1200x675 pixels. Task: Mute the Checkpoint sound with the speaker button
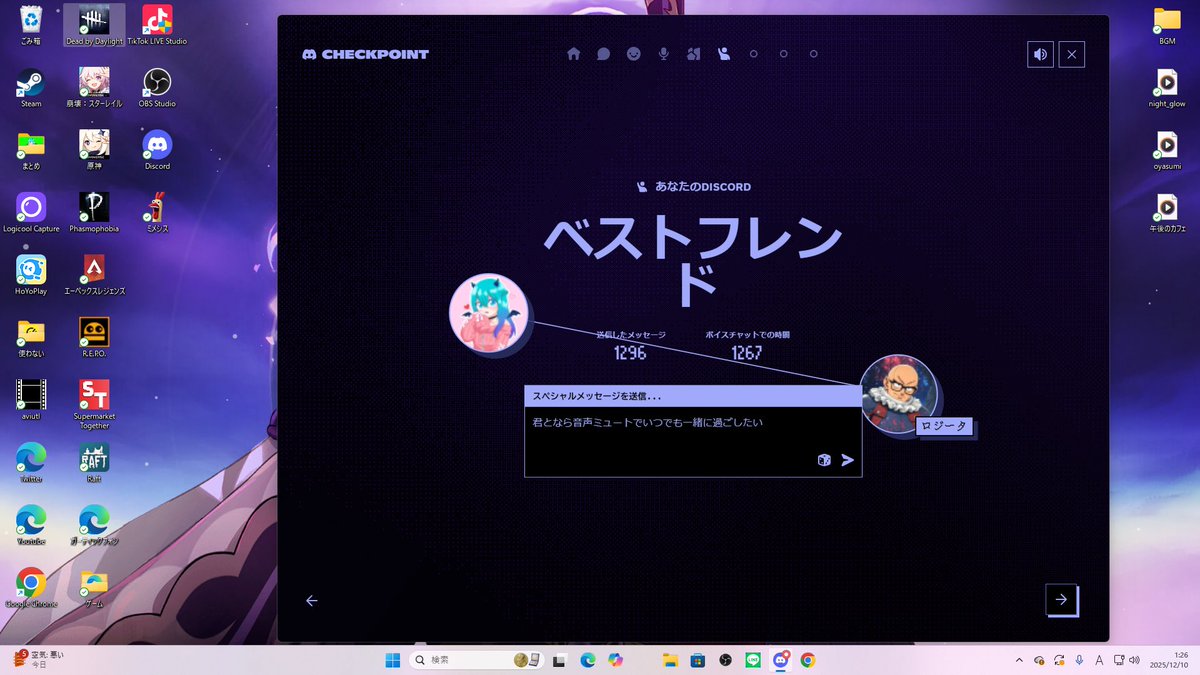coord(1040,54)
